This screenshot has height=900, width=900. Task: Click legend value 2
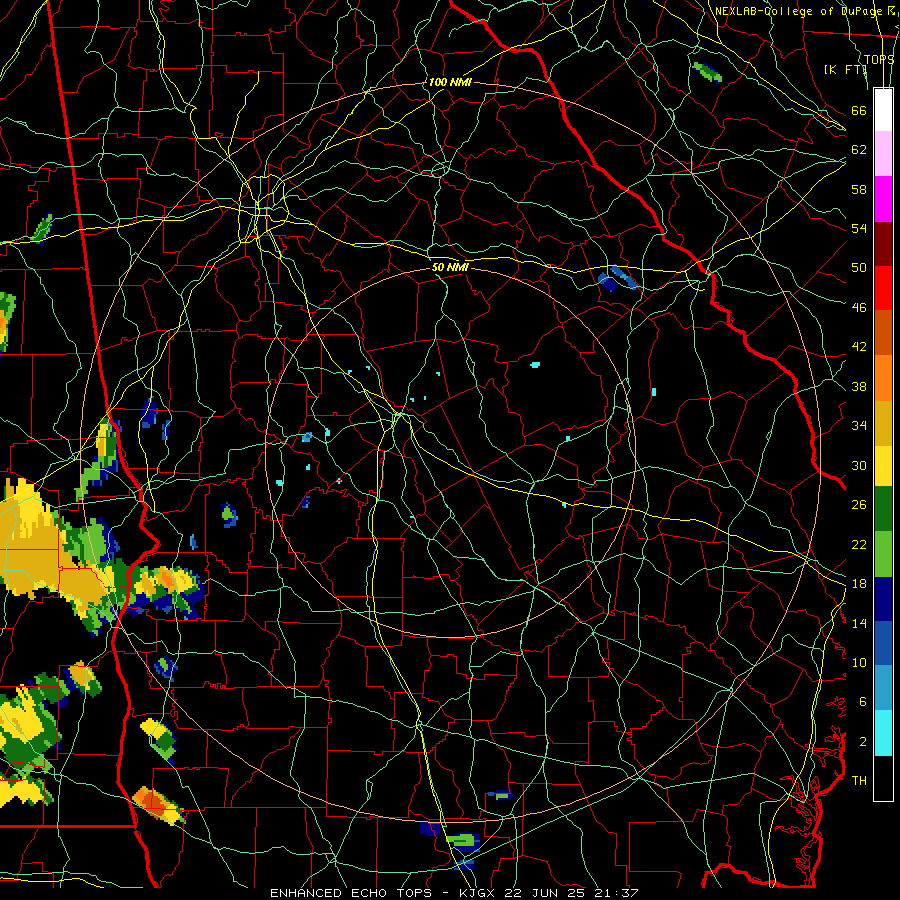pos(862,742)
